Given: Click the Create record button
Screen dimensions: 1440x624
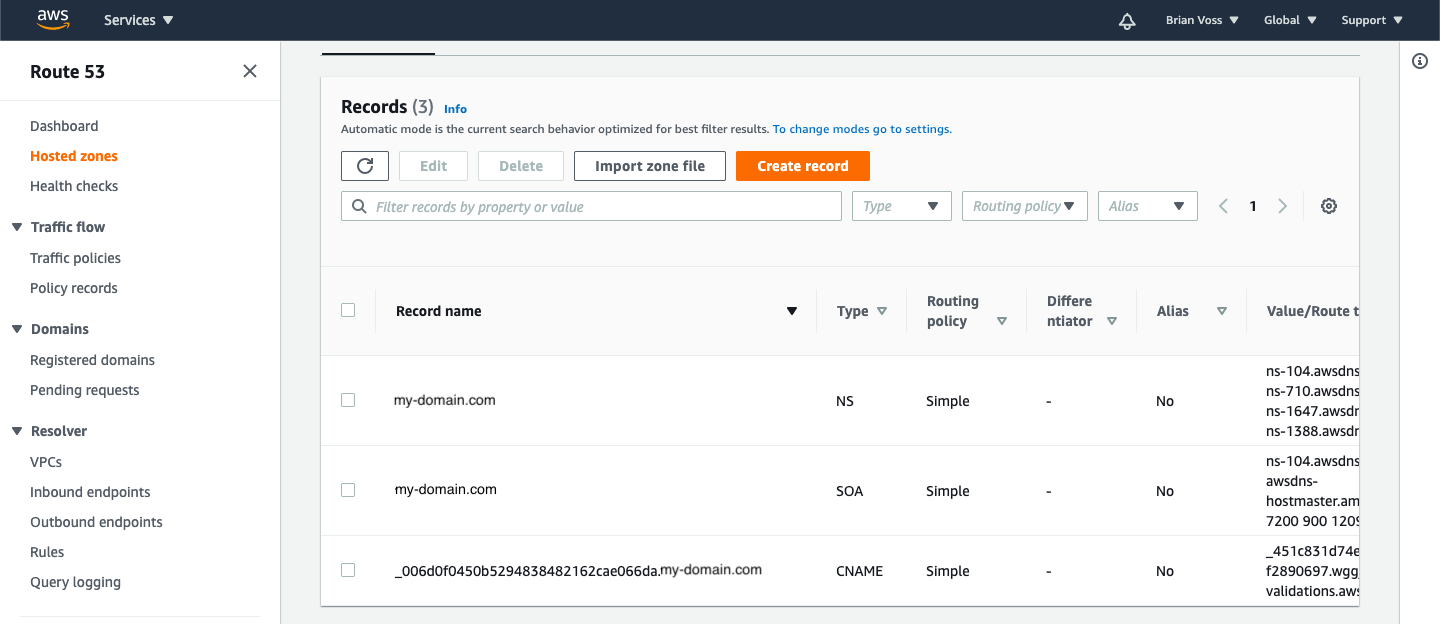Looking at the screenshot, I should (x=803, y=166).
